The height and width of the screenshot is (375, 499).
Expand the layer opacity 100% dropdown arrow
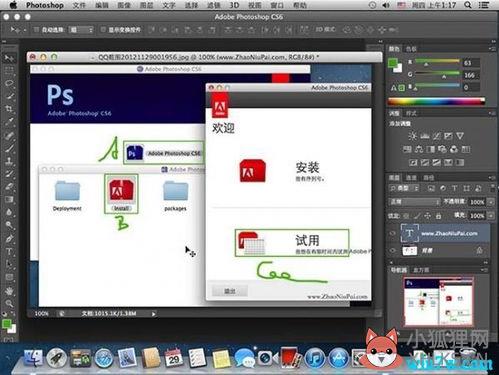(x=491, y=202)
